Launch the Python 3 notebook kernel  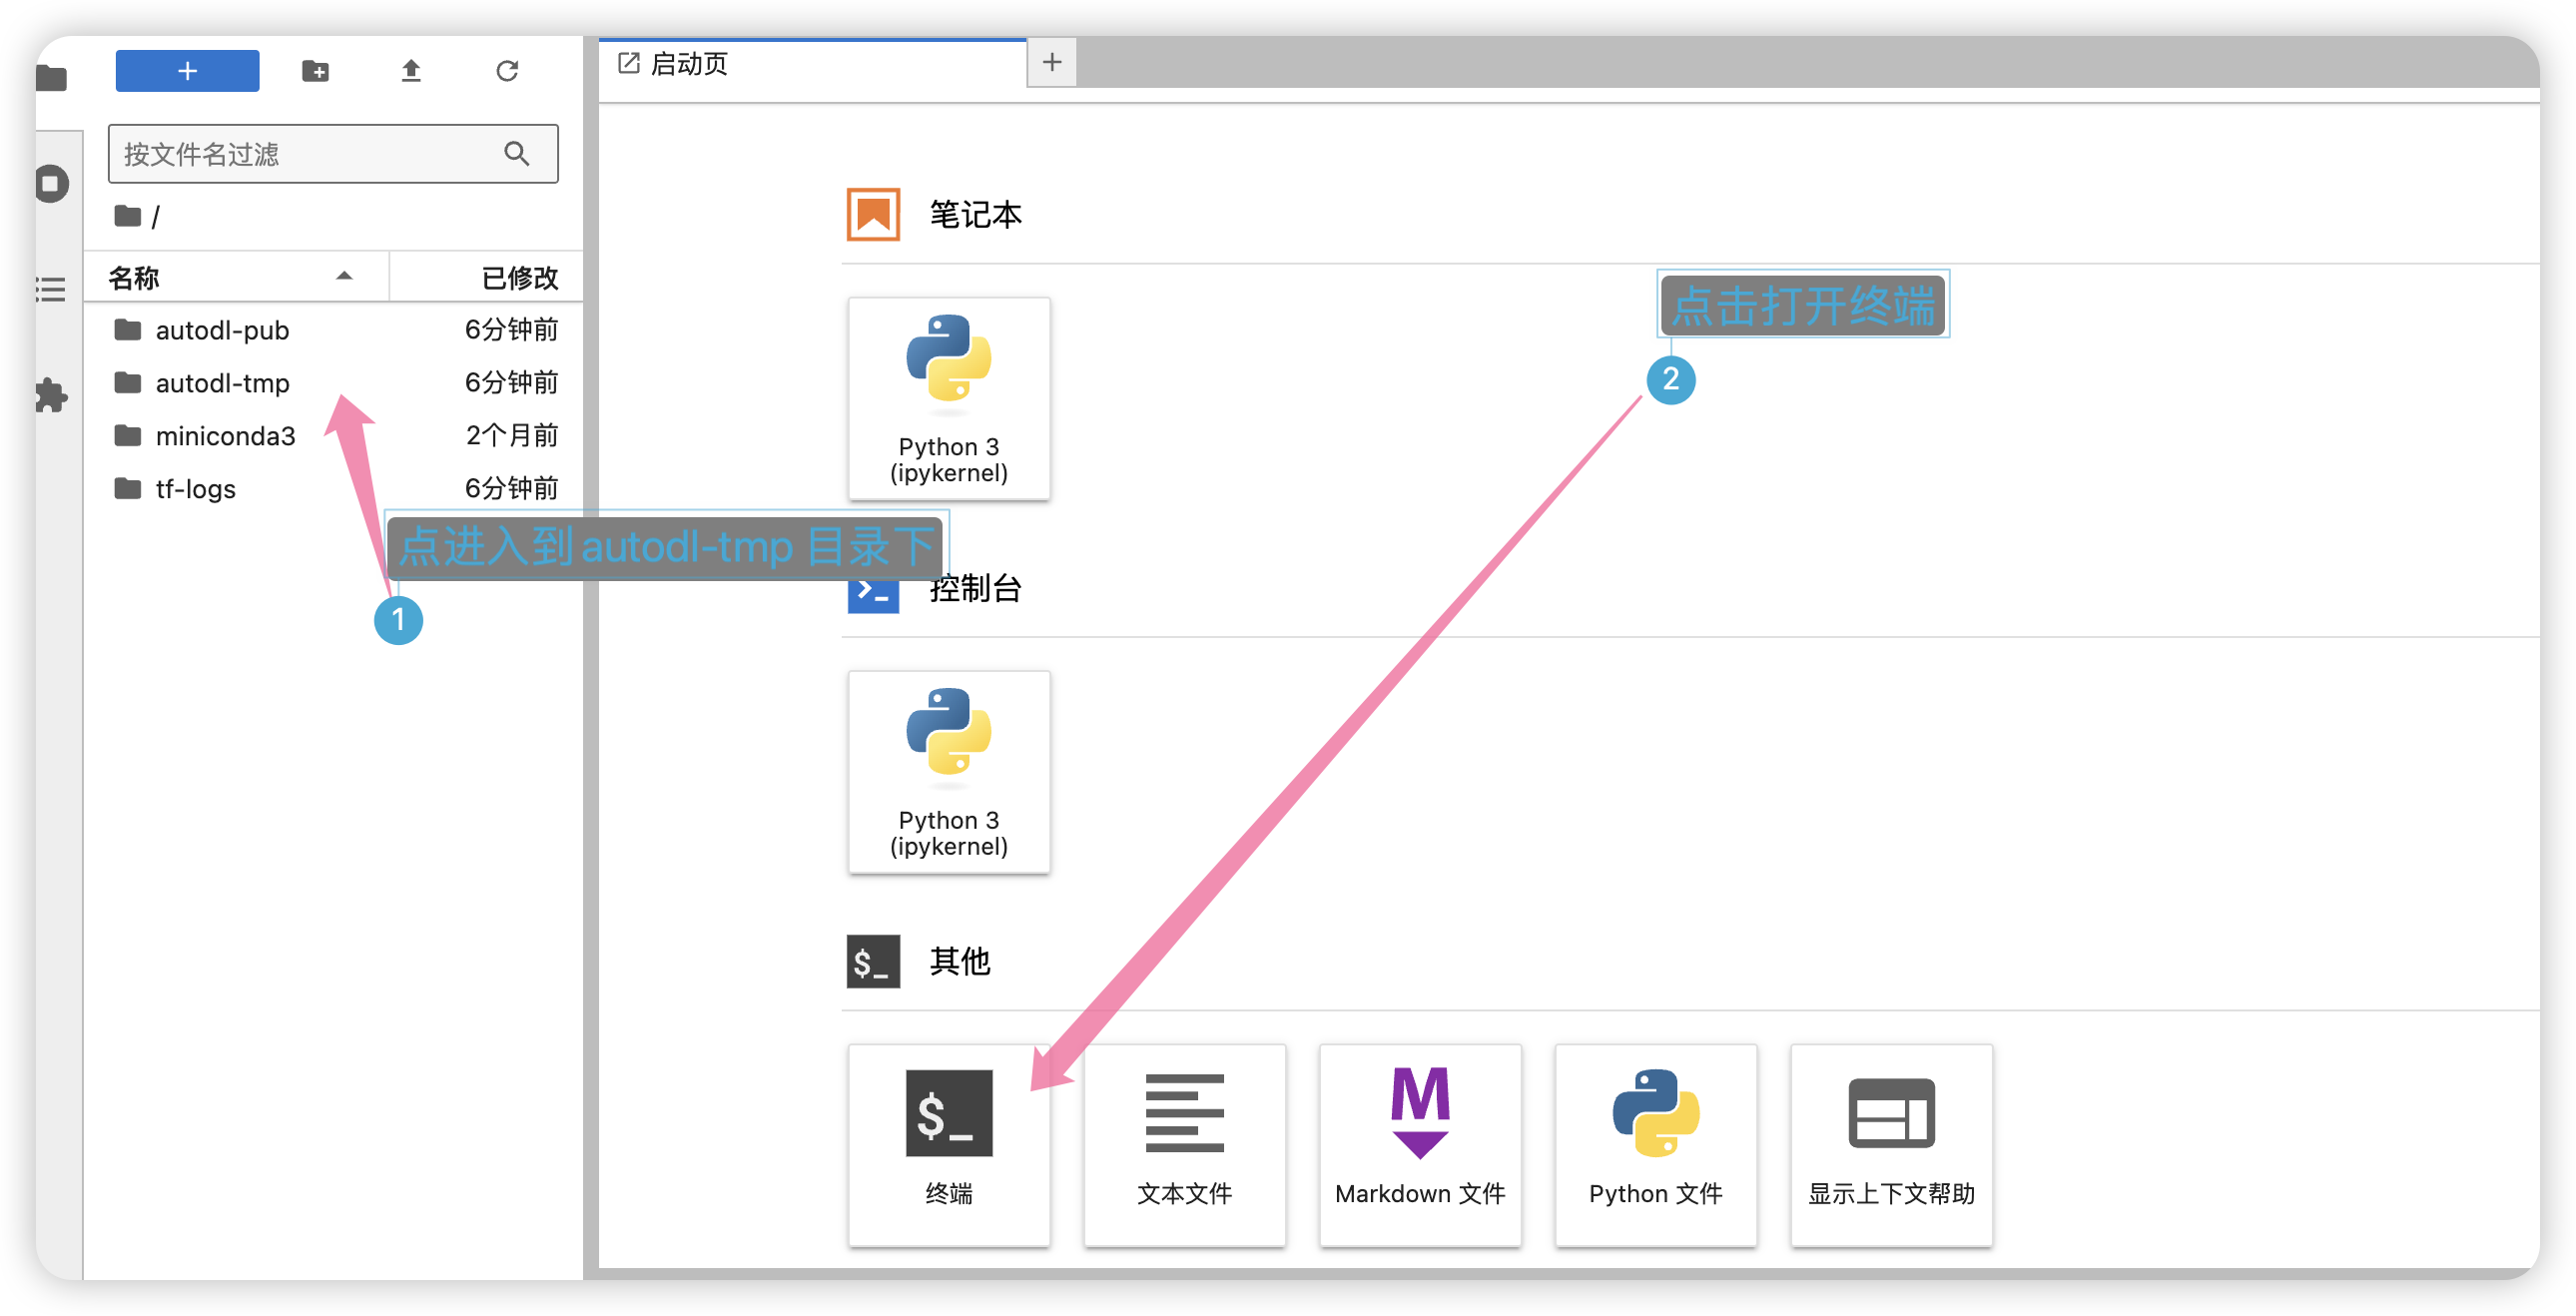tap(948, 398)
